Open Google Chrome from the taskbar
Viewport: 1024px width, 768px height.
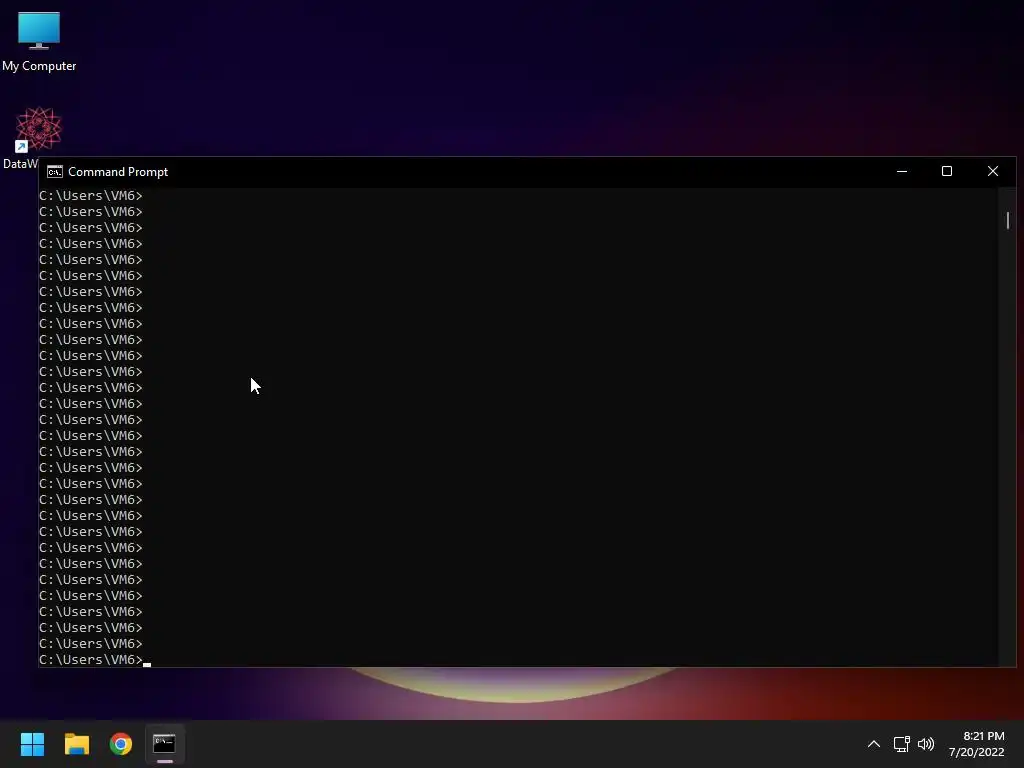point(121,744)
